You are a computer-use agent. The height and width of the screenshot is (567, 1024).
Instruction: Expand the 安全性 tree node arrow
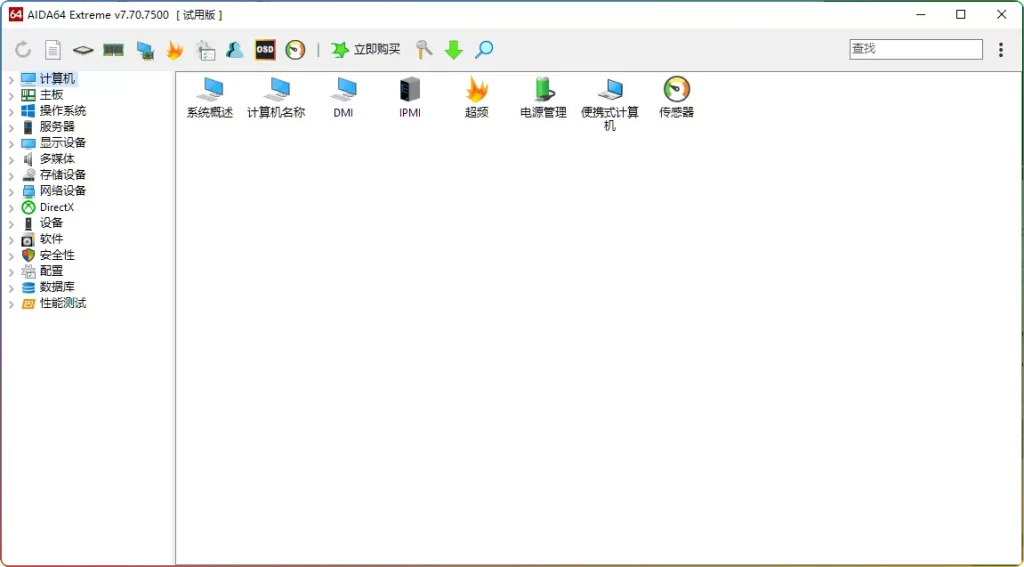11,256
